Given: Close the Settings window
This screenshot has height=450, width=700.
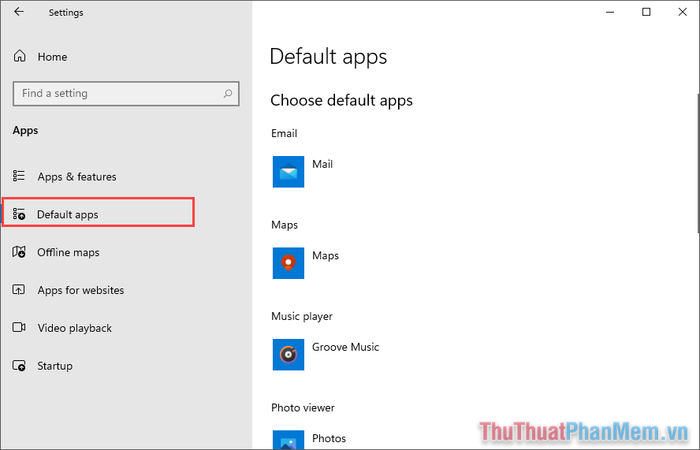Looking at the screenshot, I should pyautogui.click(x=683, y=12).
